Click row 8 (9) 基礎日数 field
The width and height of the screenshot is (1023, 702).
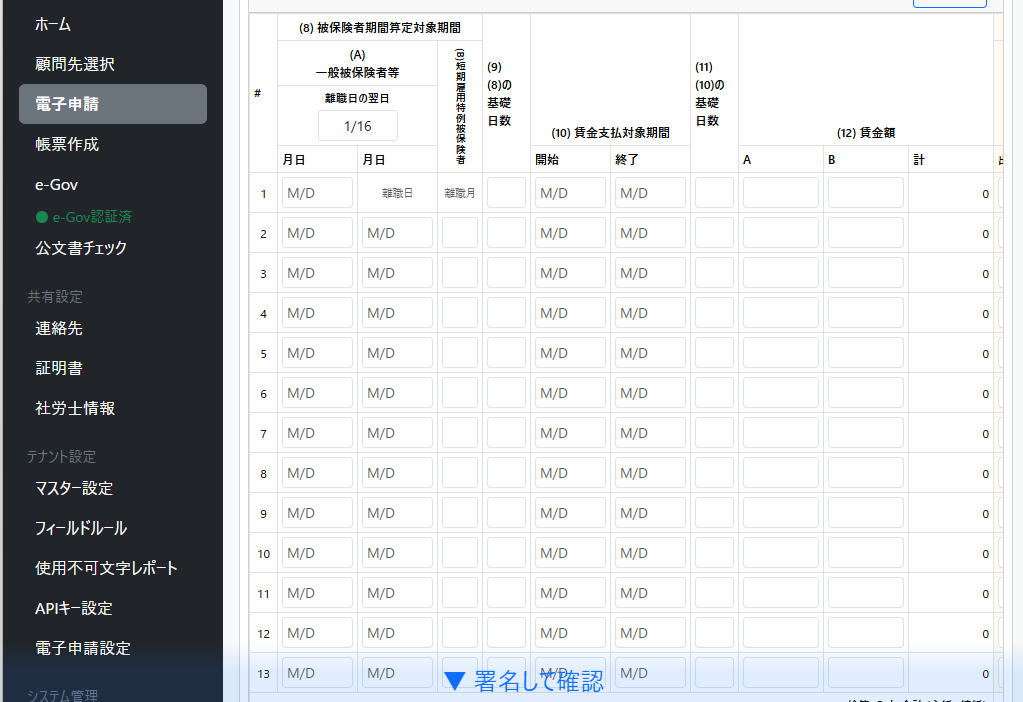pos(506,473)
